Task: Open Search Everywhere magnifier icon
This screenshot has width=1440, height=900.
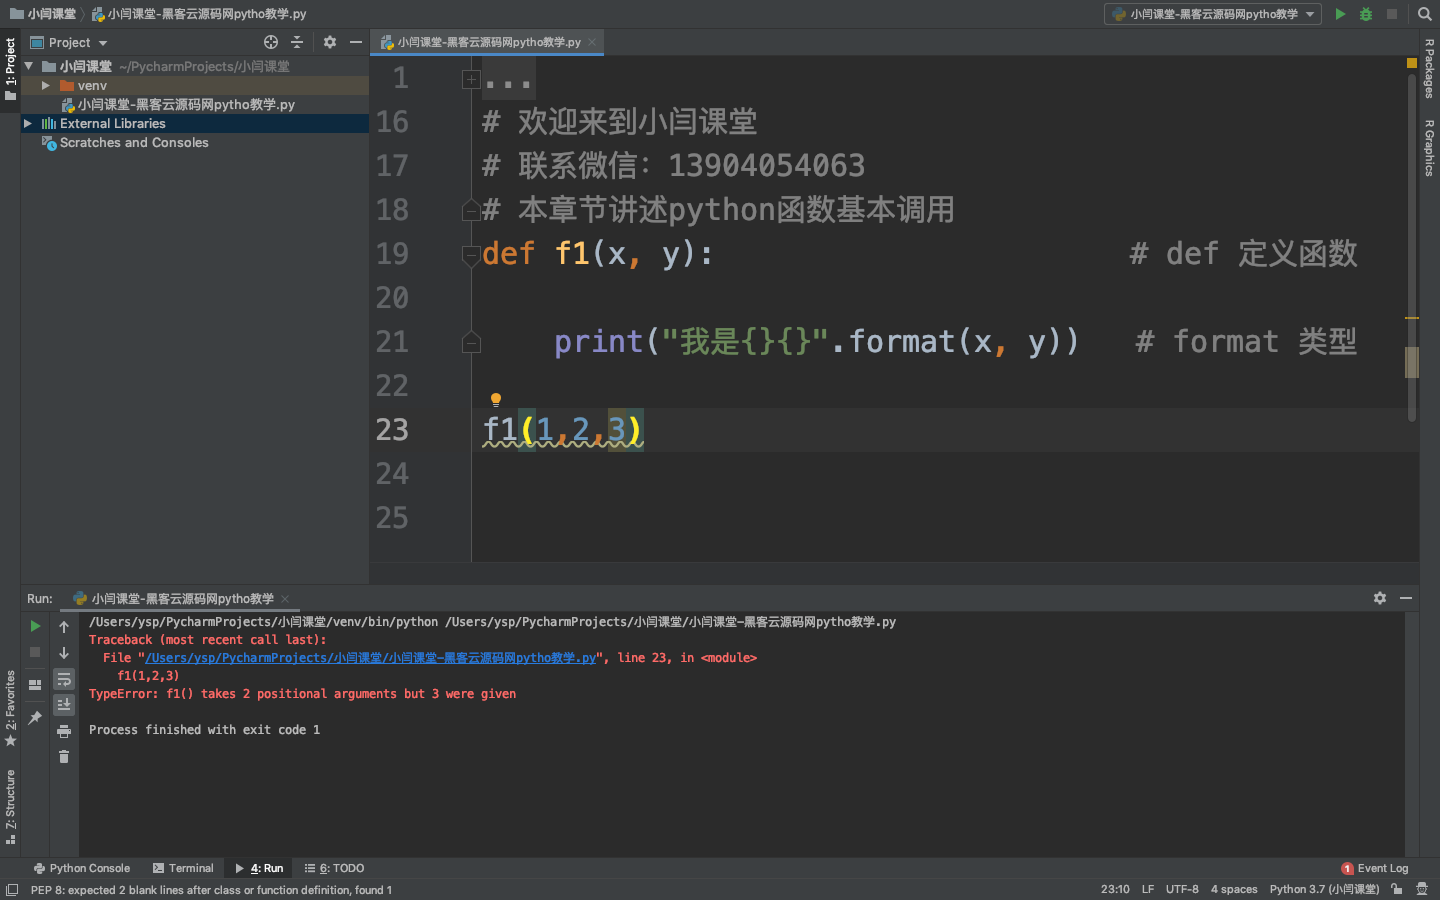Action: click(x=1425, y=14)
